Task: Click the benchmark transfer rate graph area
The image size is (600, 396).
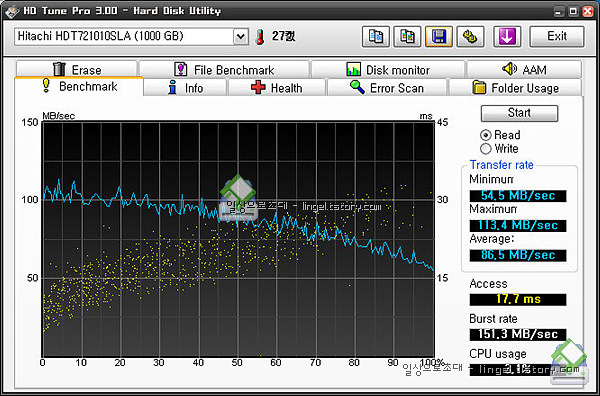Action: pos(238,240)
